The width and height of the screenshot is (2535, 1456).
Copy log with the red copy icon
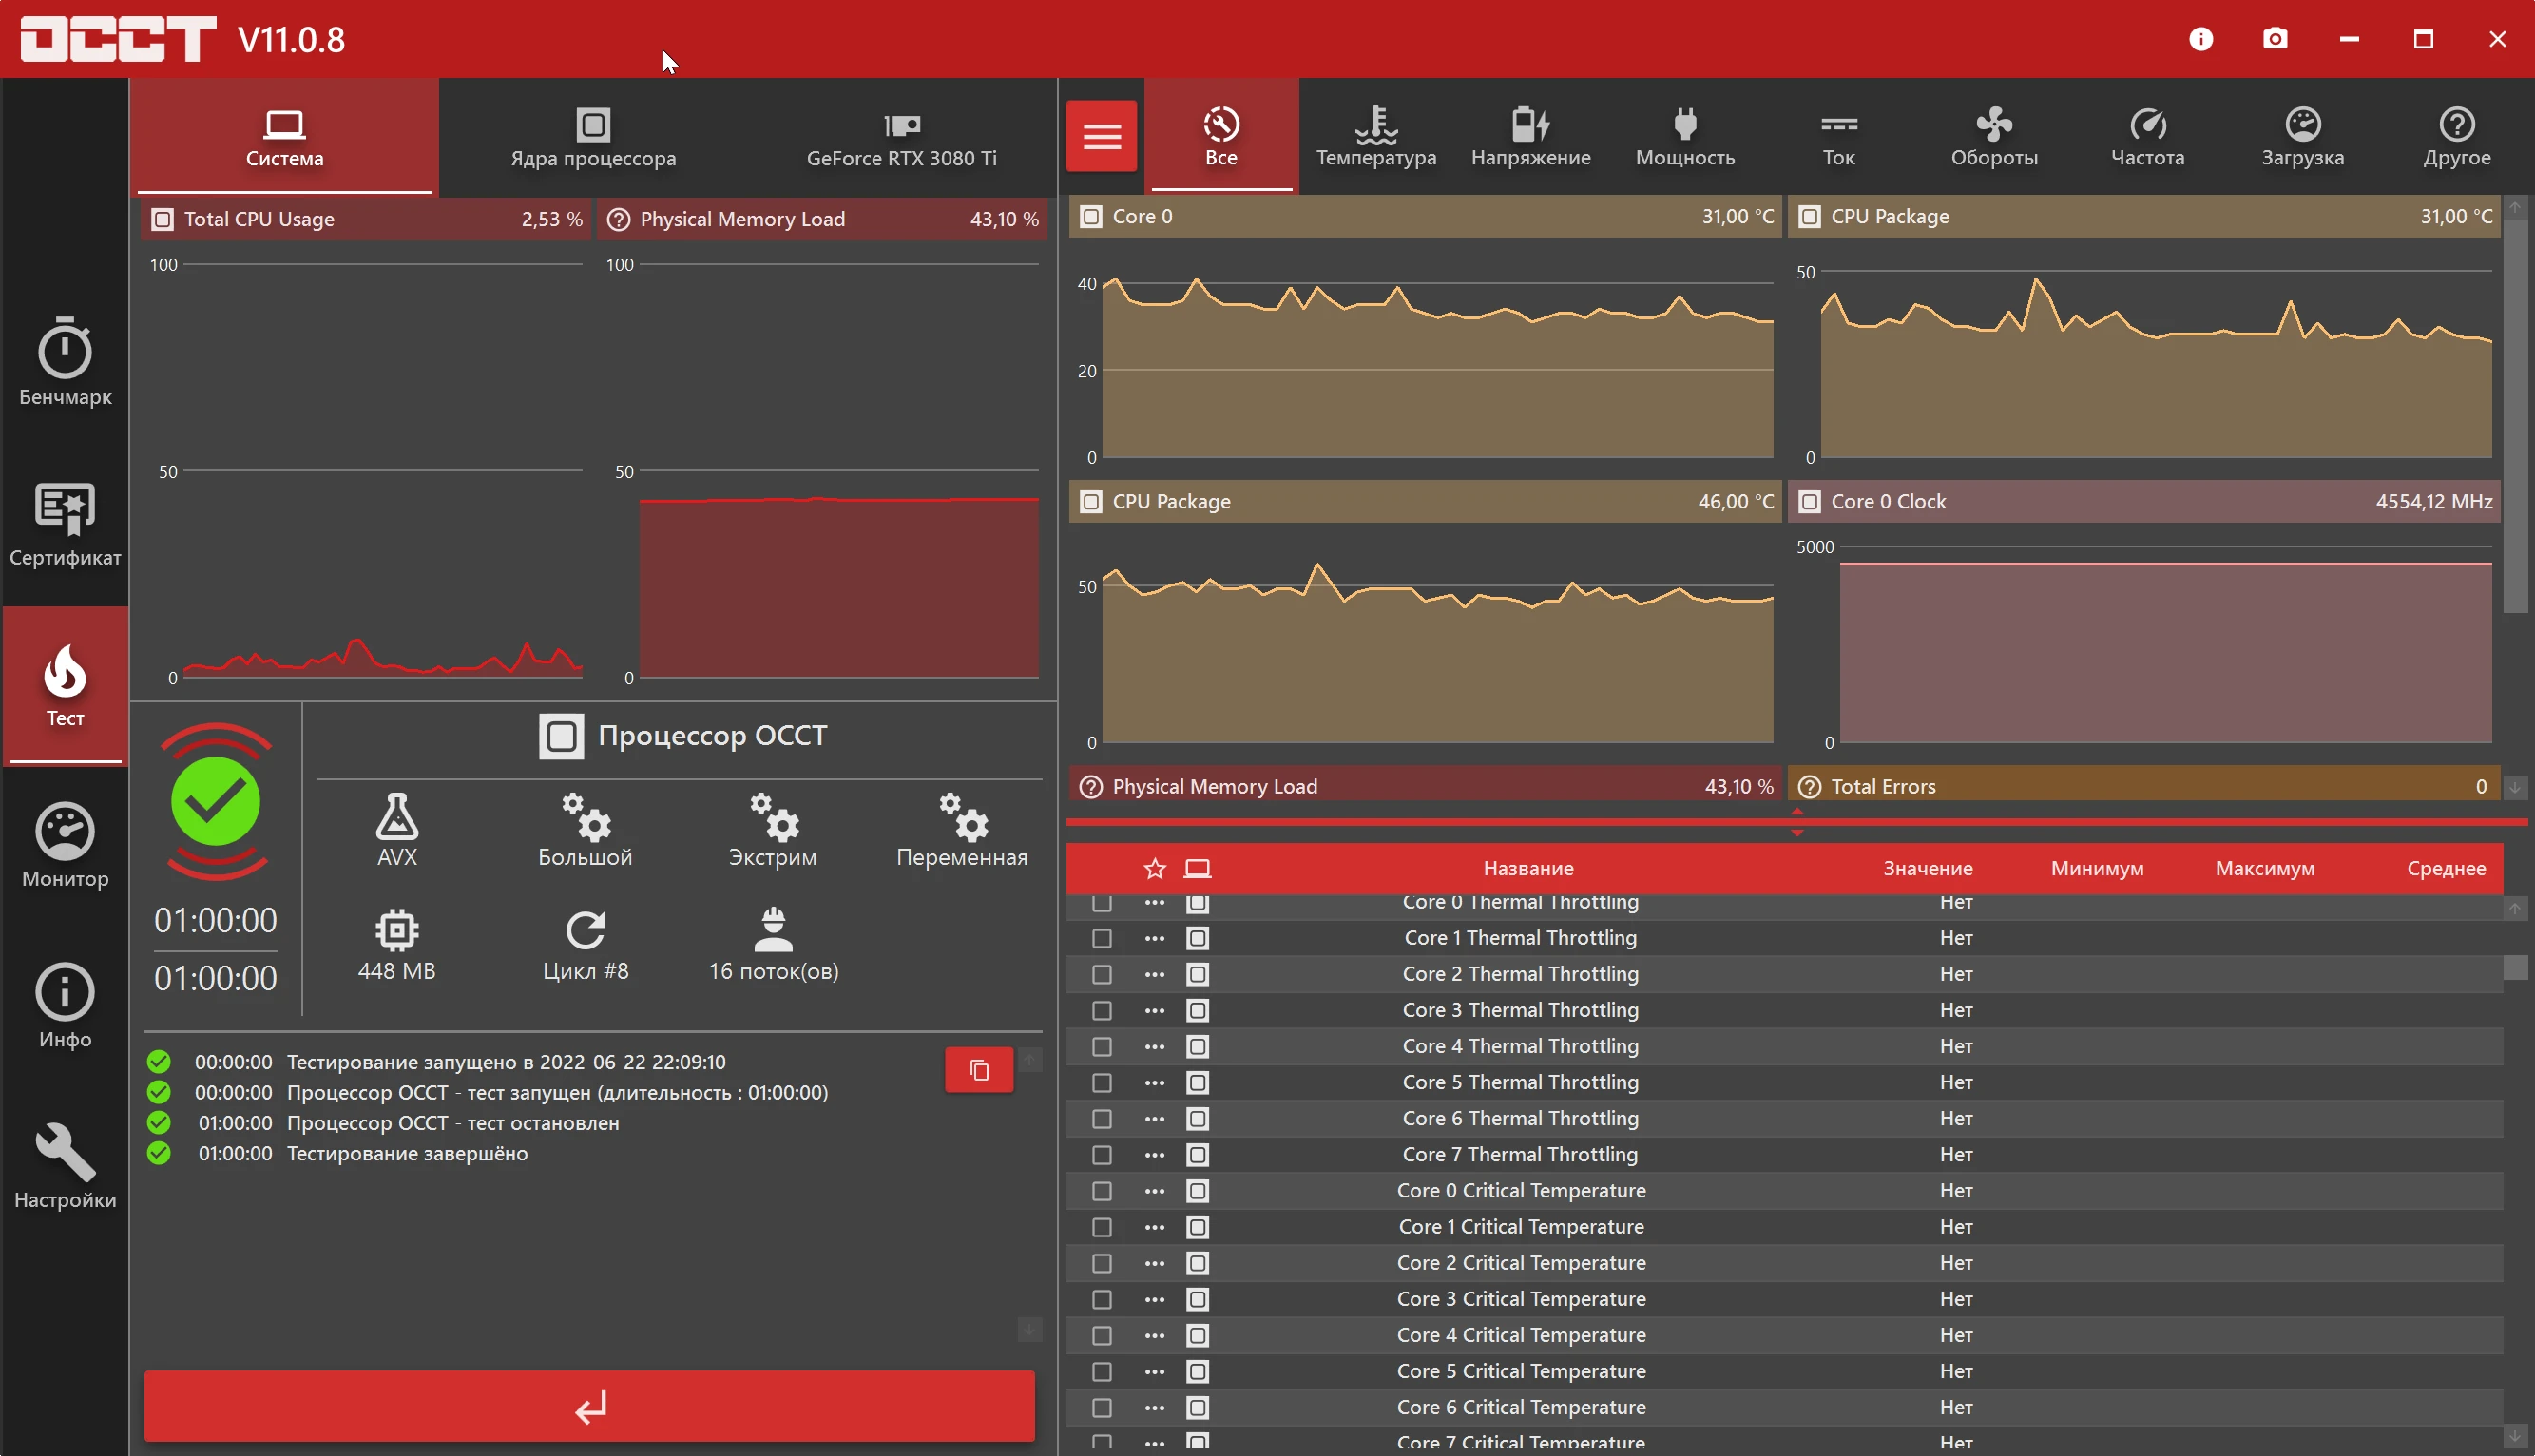tap(979, 1070)
